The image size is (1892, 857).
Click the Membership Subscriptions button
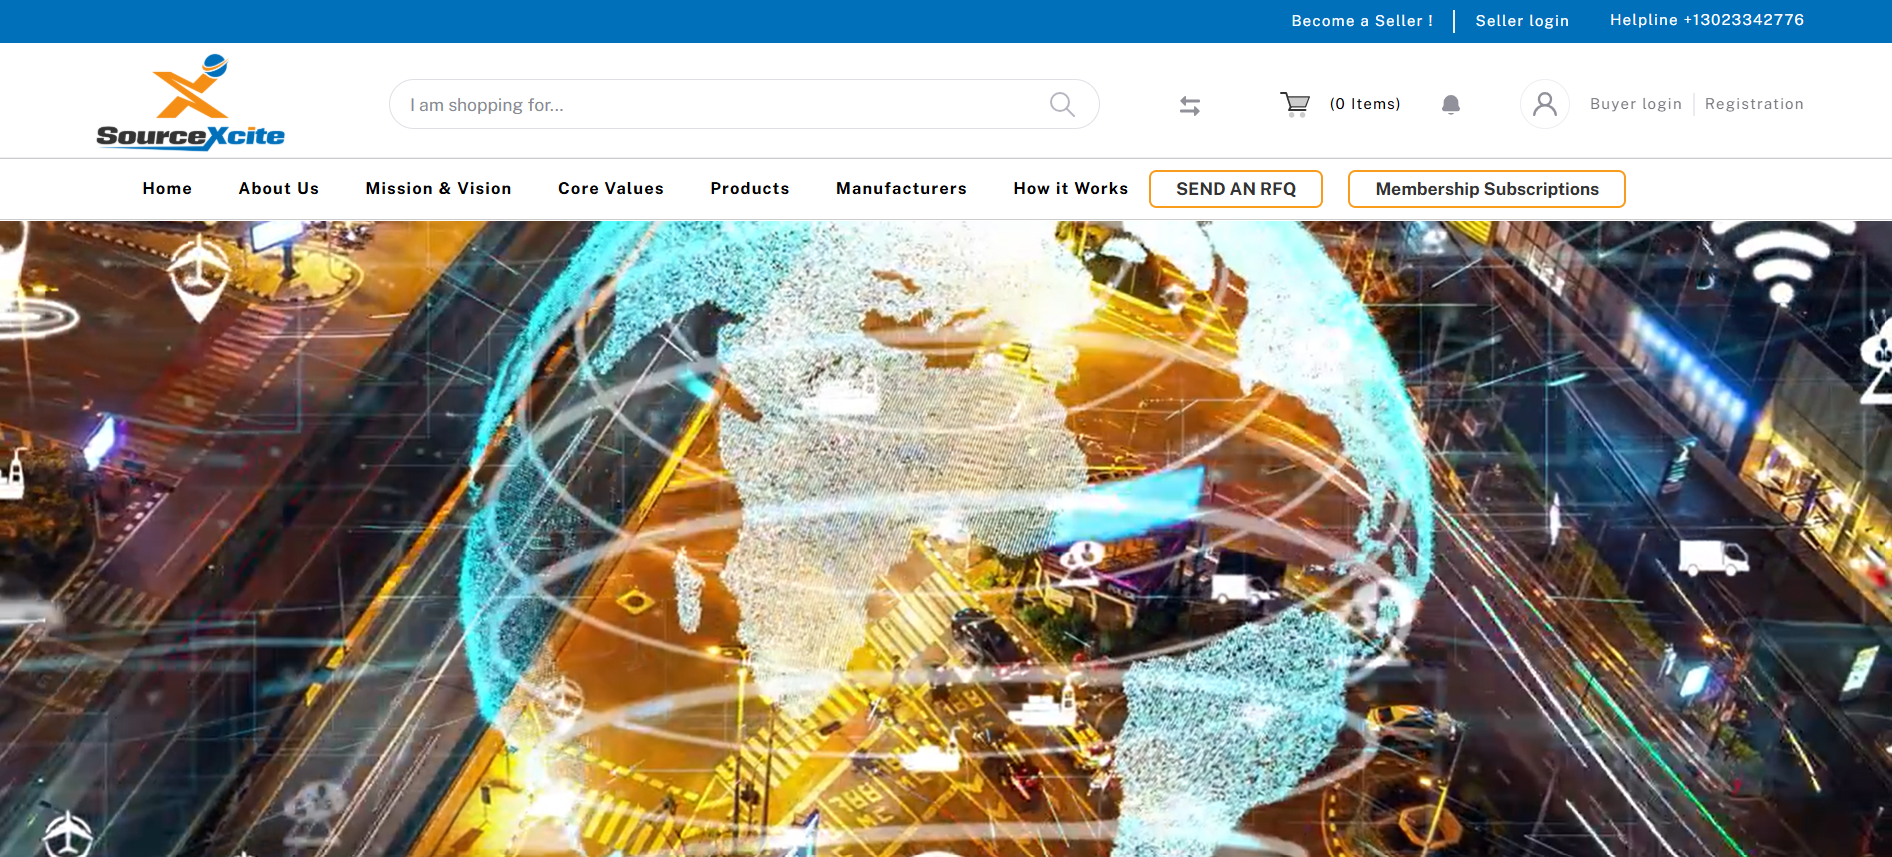click(1487, 189)
